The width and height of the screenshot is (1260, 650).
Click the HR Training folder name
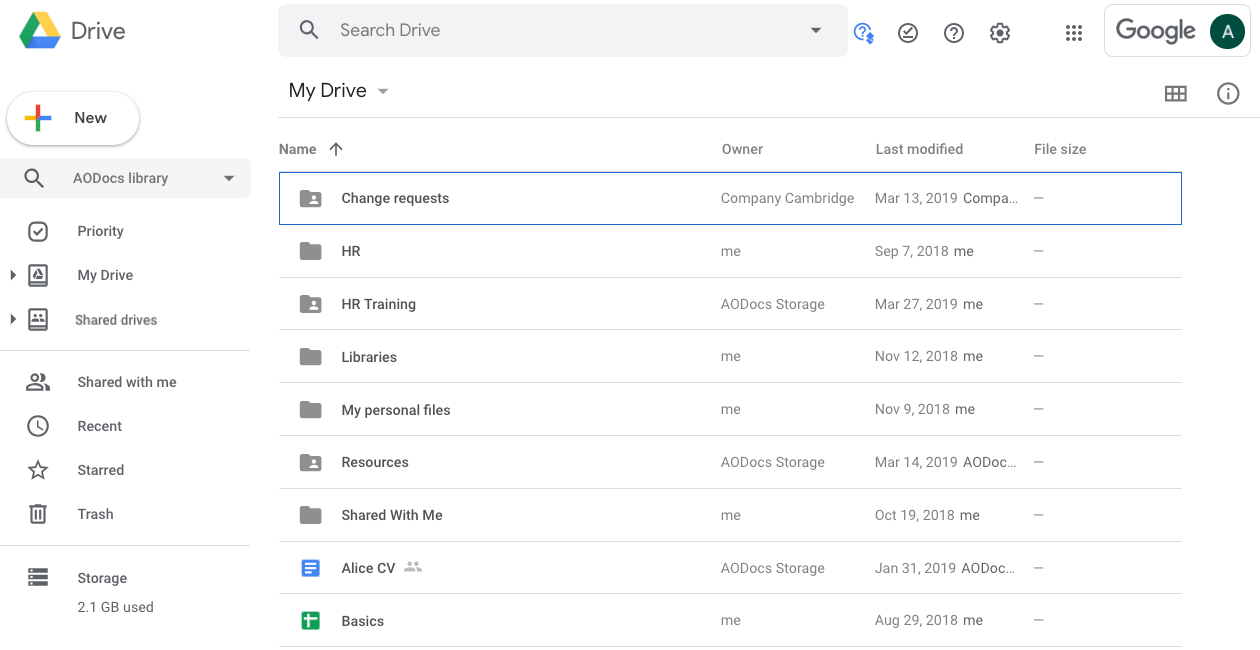coord(378,304)
